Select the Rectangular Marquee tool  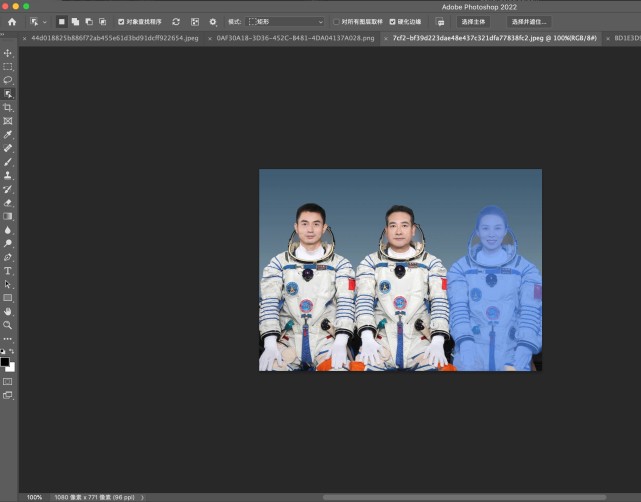point(8,67)
